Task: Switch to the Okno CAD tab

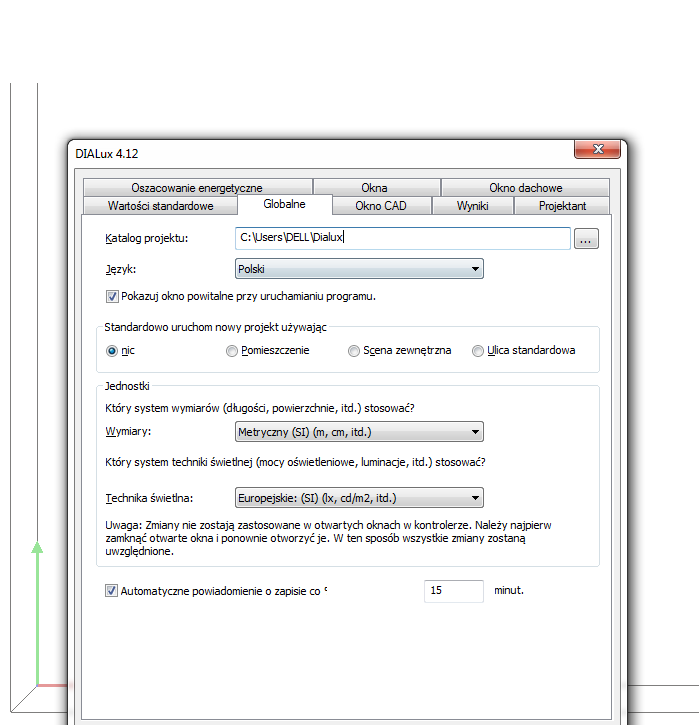Action: [381, 206]
